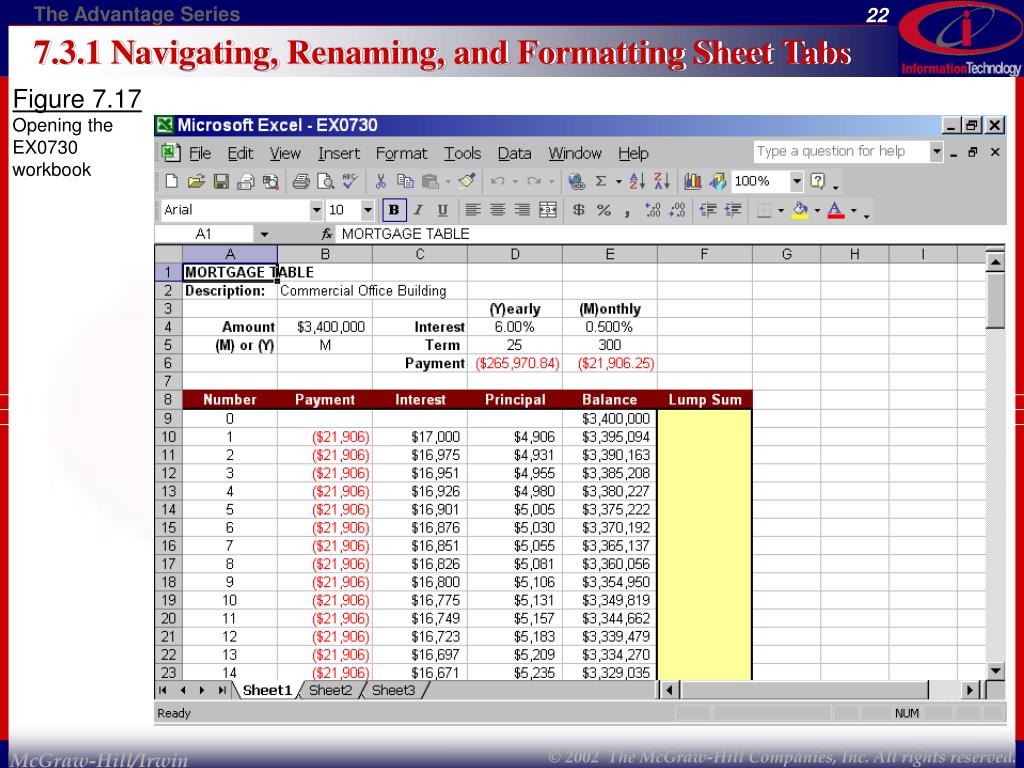1024x768 pixels.
Task: Sort descending Z to A
Action: pyautogui.click(x=662, y=182)
